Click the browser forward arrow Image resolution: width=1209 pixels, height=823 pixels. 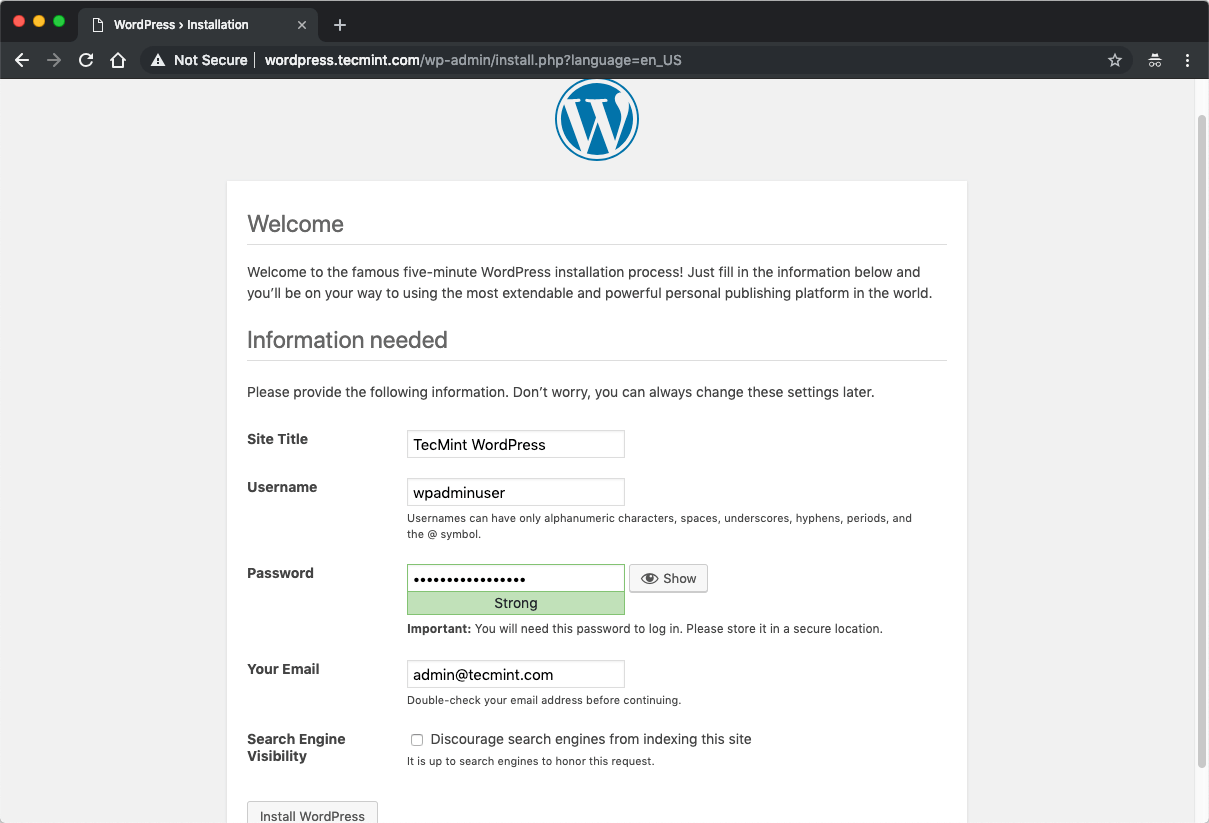click(x=54, y=60)
